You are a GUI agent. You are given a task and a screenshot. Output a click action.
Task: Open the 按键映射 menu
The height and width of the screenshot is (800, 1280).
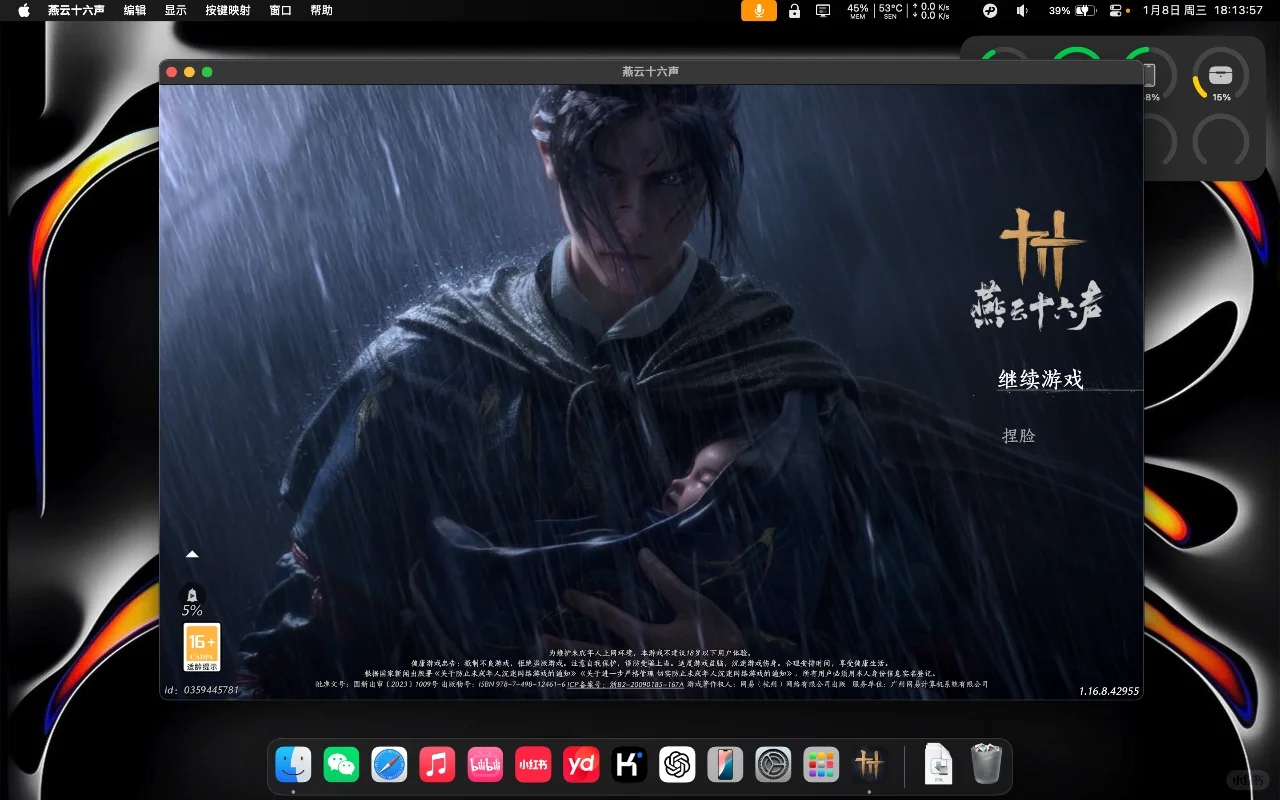[x=228, y=10]
